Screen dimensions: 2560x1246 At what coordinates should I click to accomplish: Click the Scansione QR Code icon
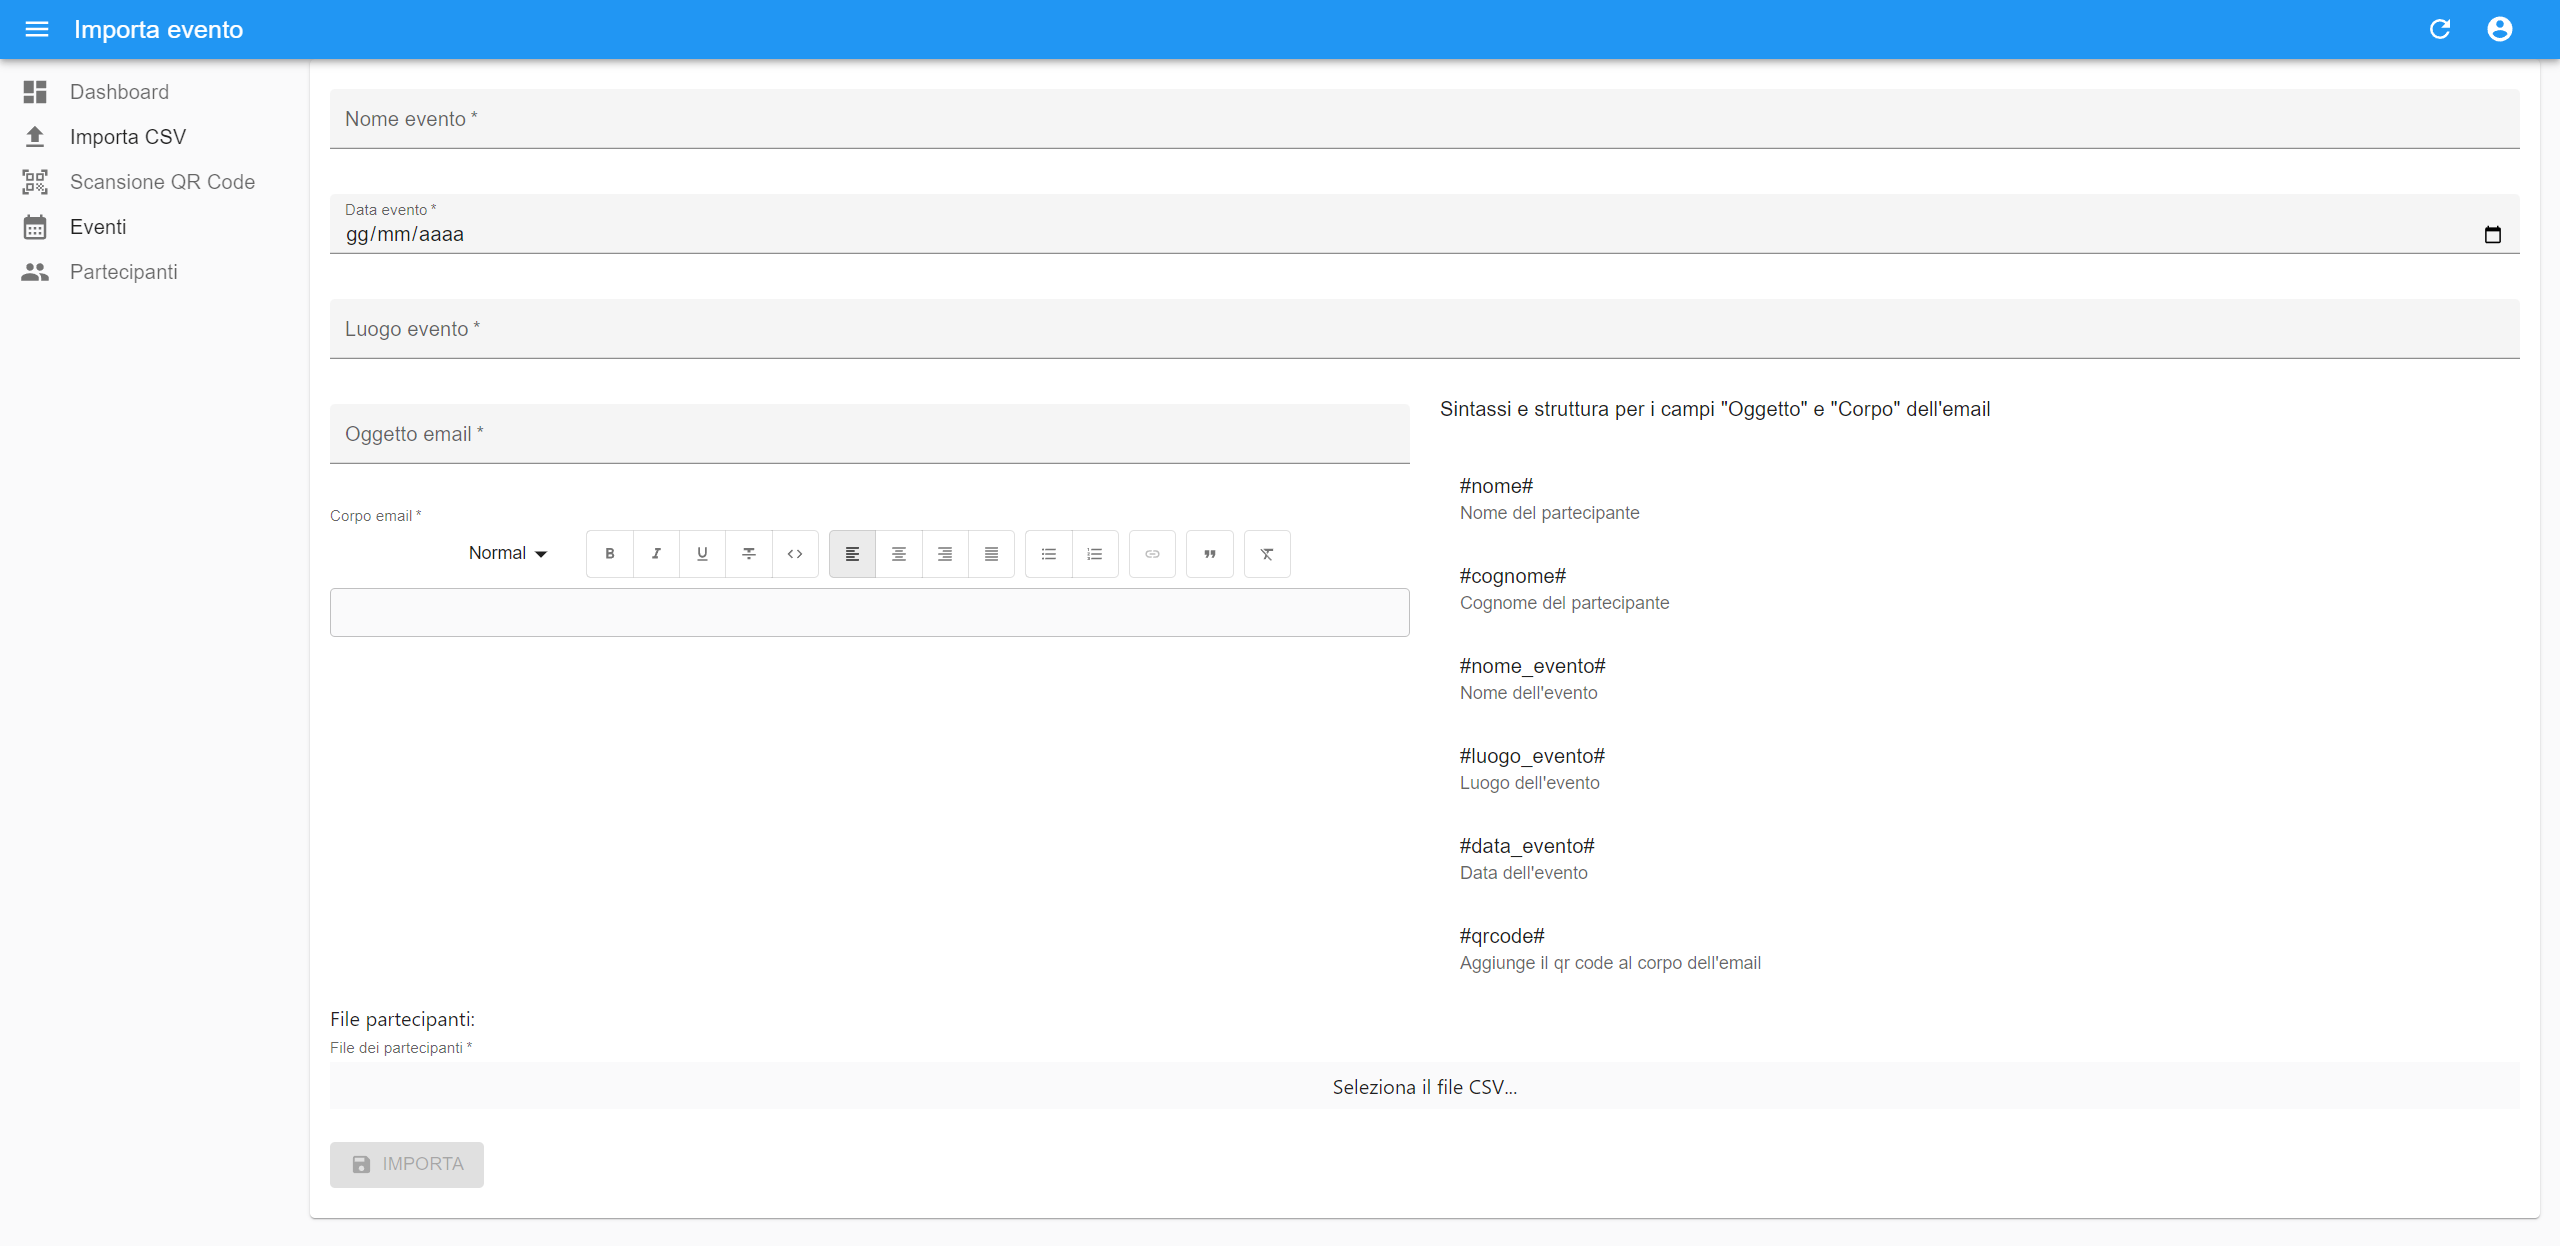pyautogui.click(x=35, y=182)
